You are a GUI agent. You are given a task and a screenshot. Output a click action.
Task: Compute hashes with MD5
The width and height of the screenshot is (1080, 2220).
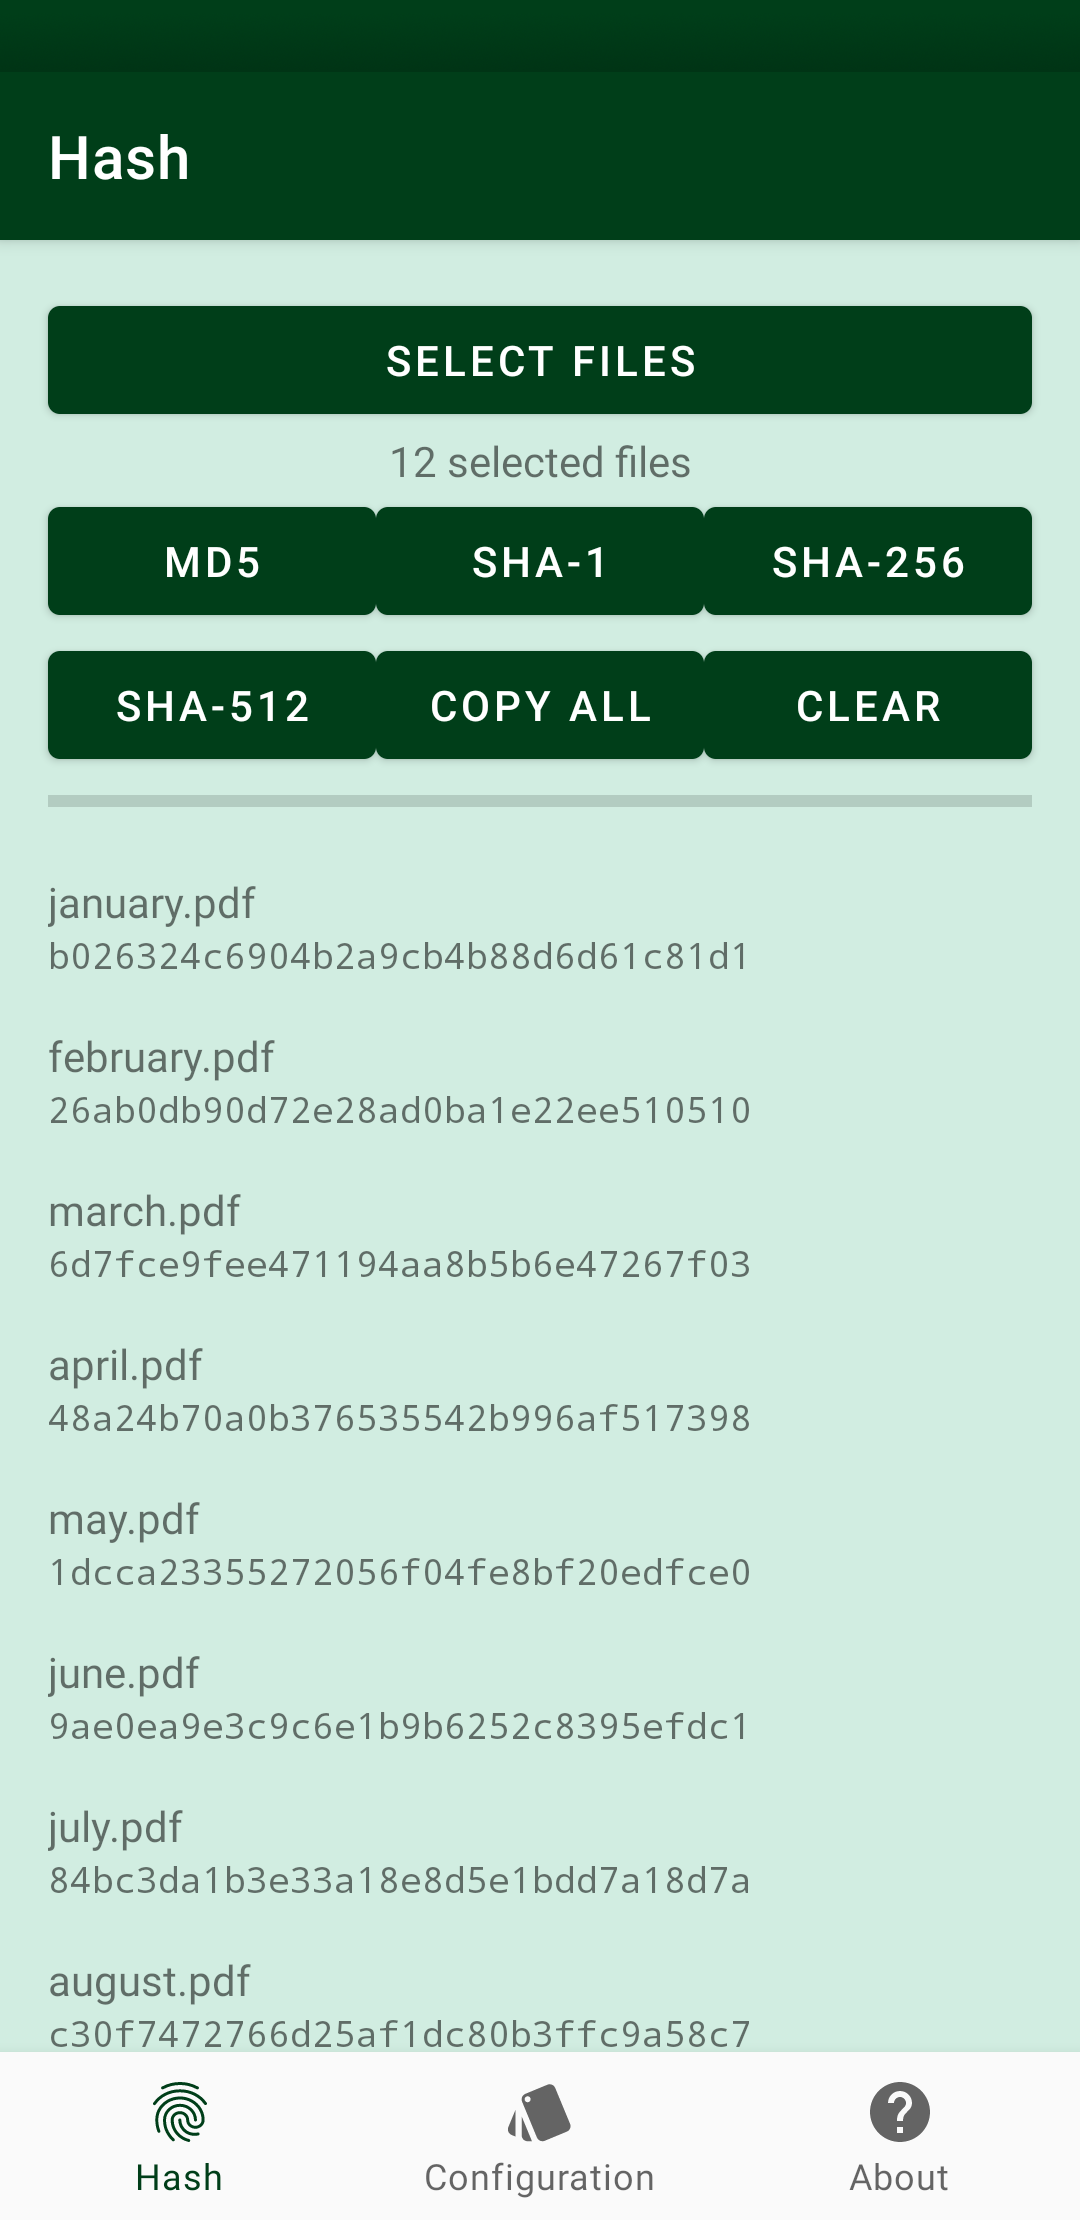tap(212, 562)
